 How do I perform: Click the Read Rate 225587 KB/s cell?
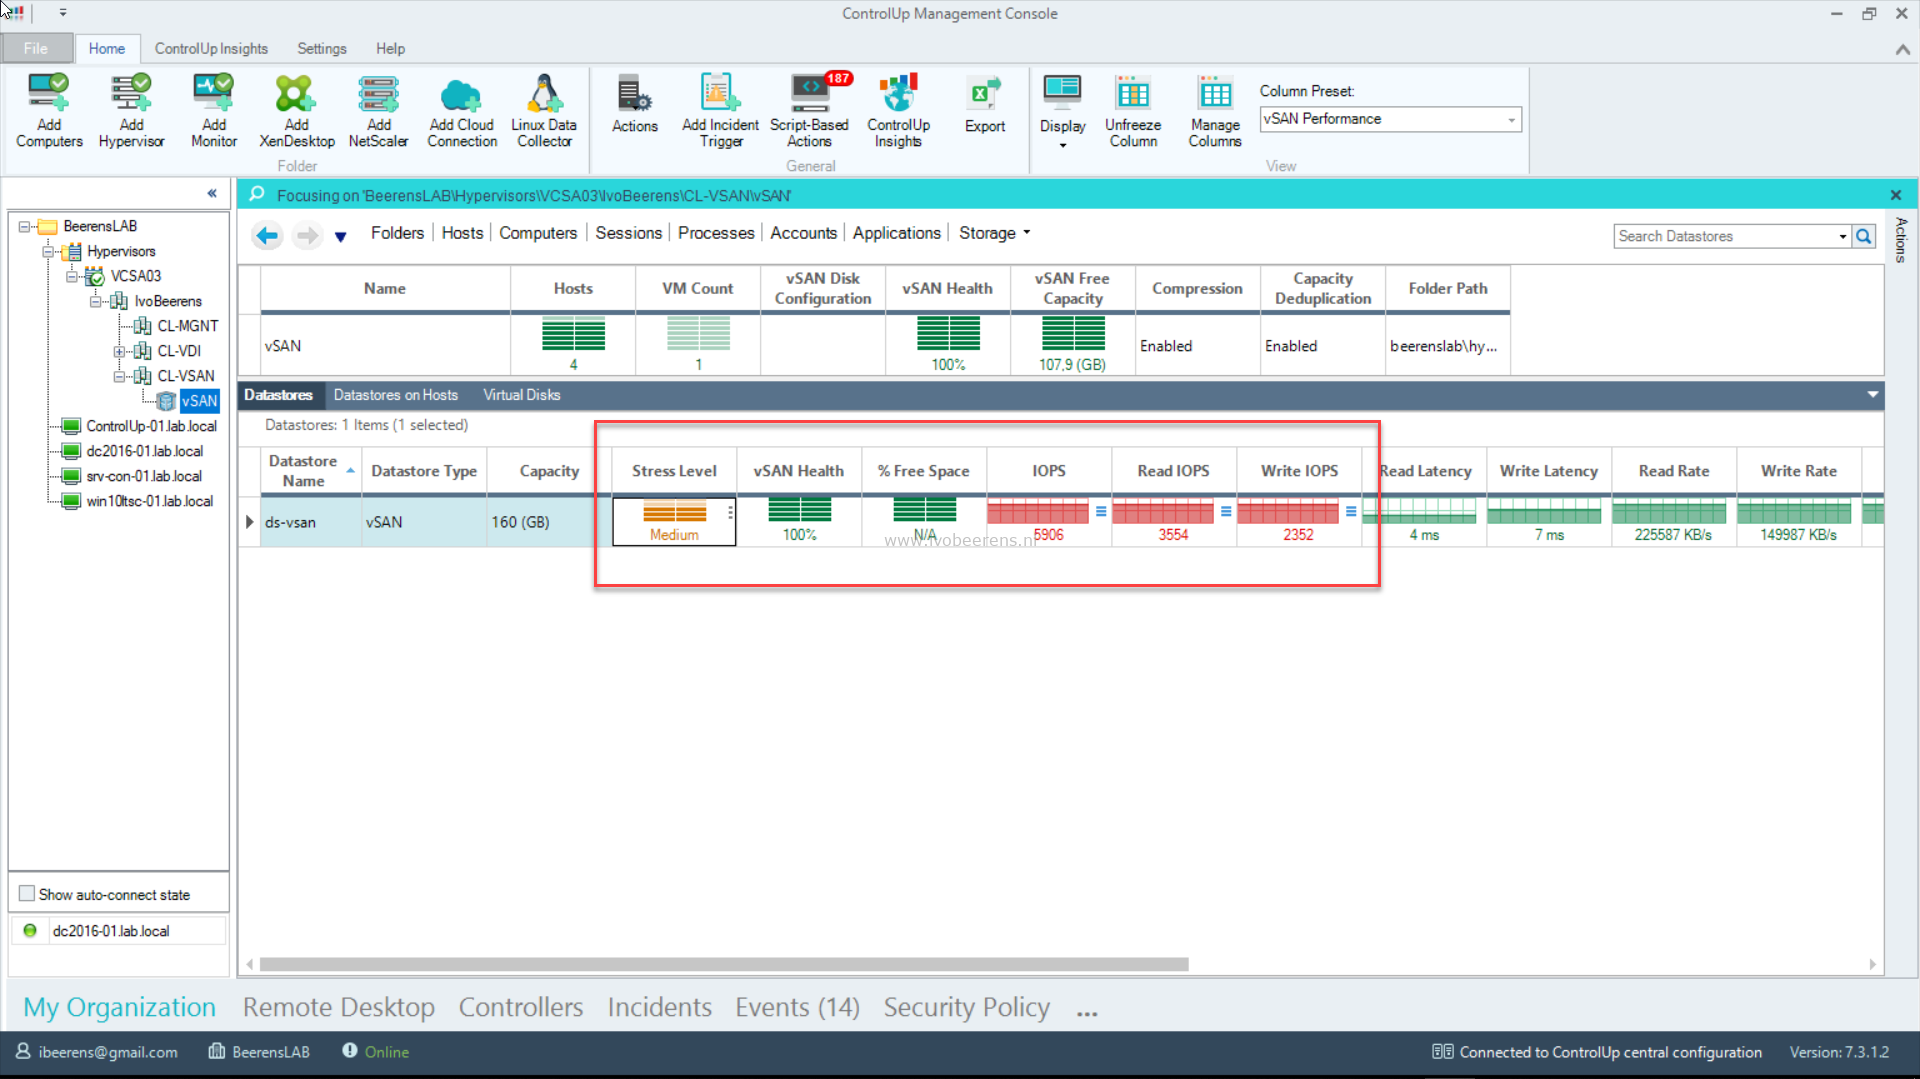(x=1673, y=522)
